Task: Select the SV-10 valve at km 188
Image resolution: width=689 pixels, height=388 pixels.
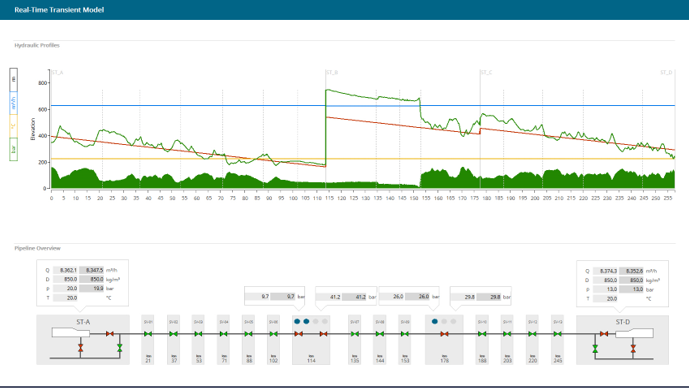Action: [482, 334]
